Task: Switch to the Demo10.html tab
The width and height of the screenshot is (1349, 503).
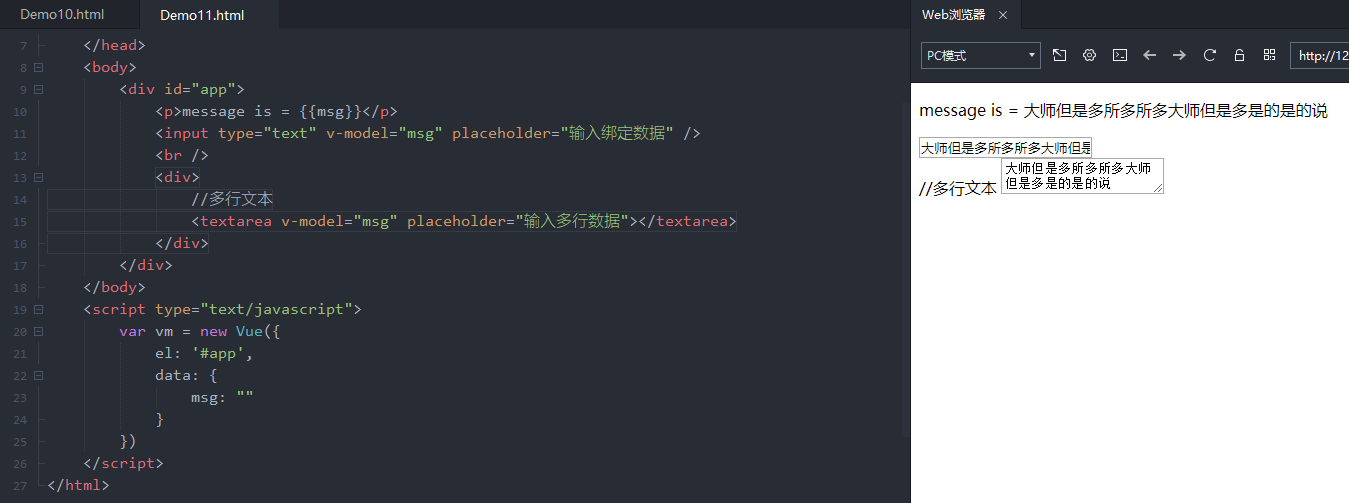Action: 62,15
